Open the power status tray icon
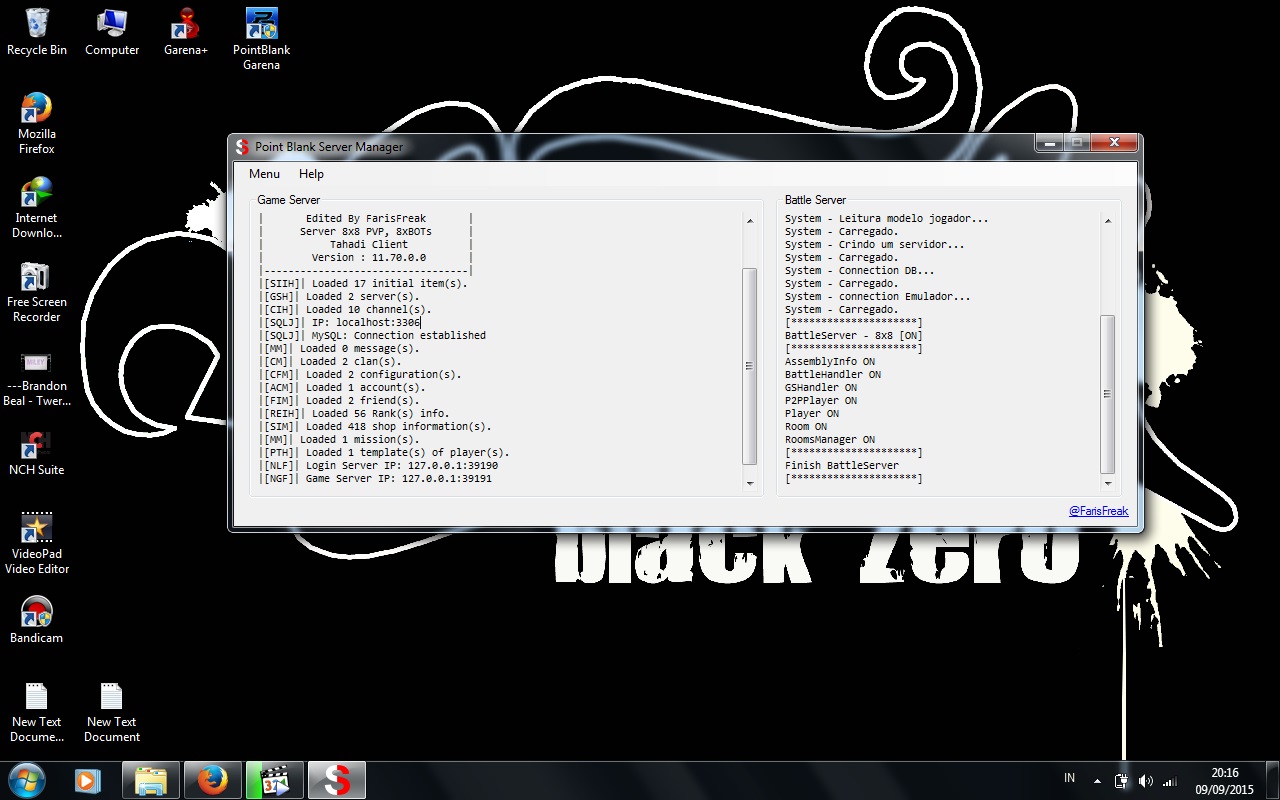The width and height of the screenshot is (1280, 800). point(1121,780)
